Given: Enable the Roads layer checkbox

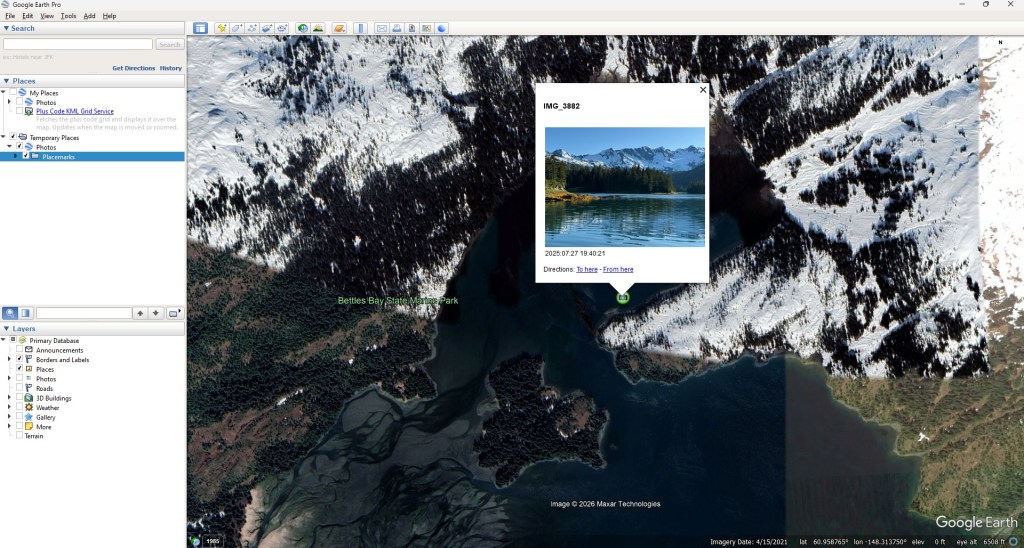Looking at the screenshot, I should [x=19, y=389].
